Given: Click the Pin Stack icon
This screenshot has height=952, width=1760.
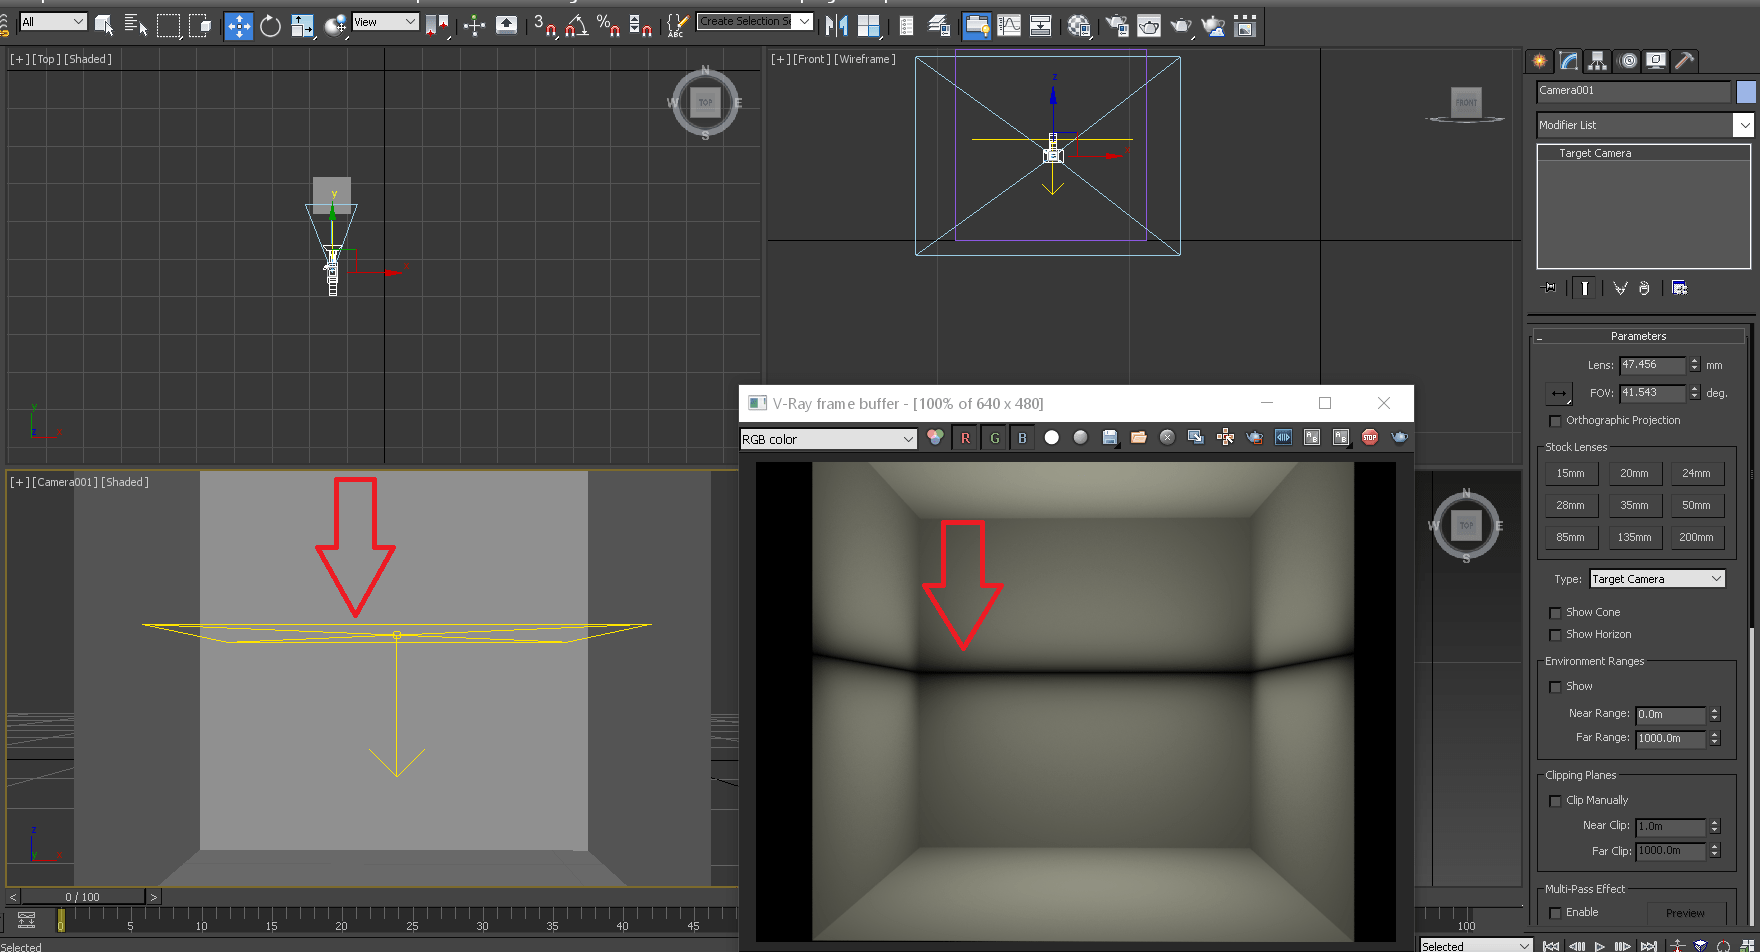Looking at the screenshot, I should click(x=1549, y=288).
